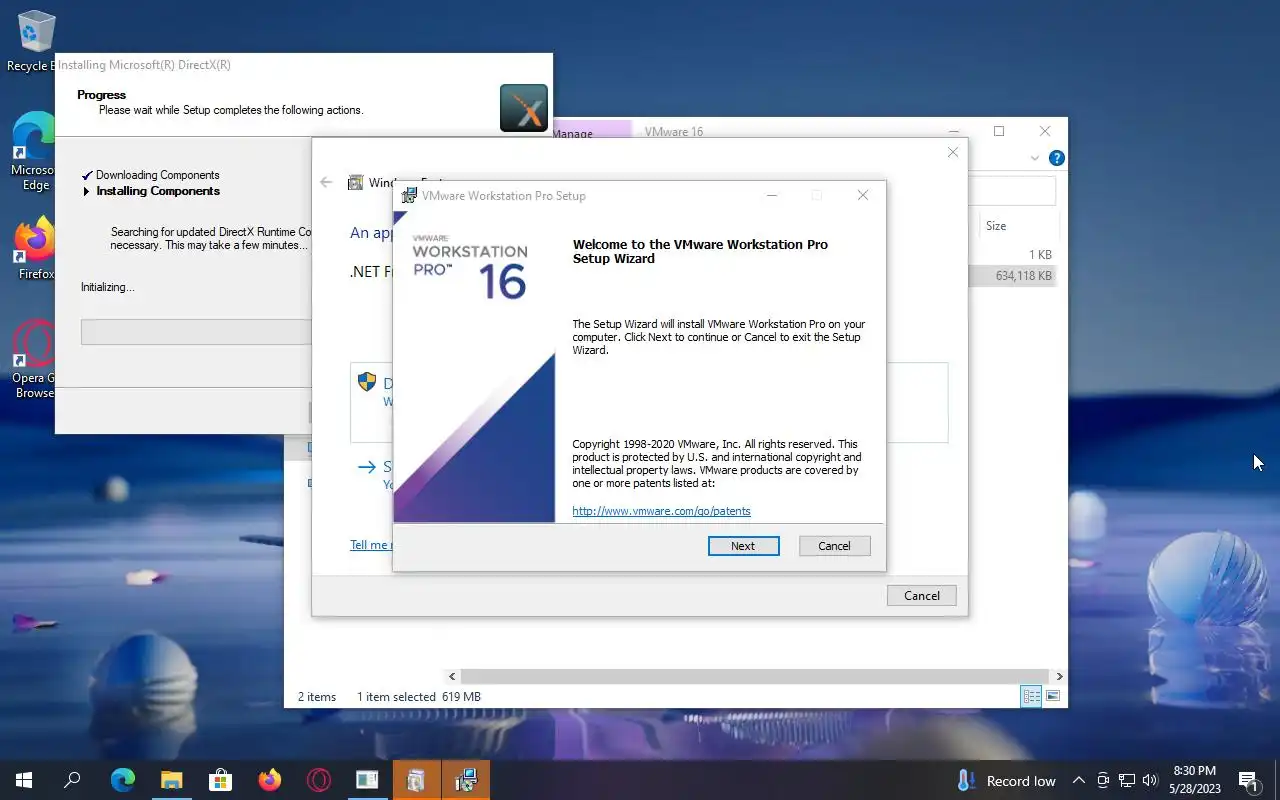
Task: Click the horizontal scrollbar left arrow in Explorer
Action: click(x=452, y=676)
